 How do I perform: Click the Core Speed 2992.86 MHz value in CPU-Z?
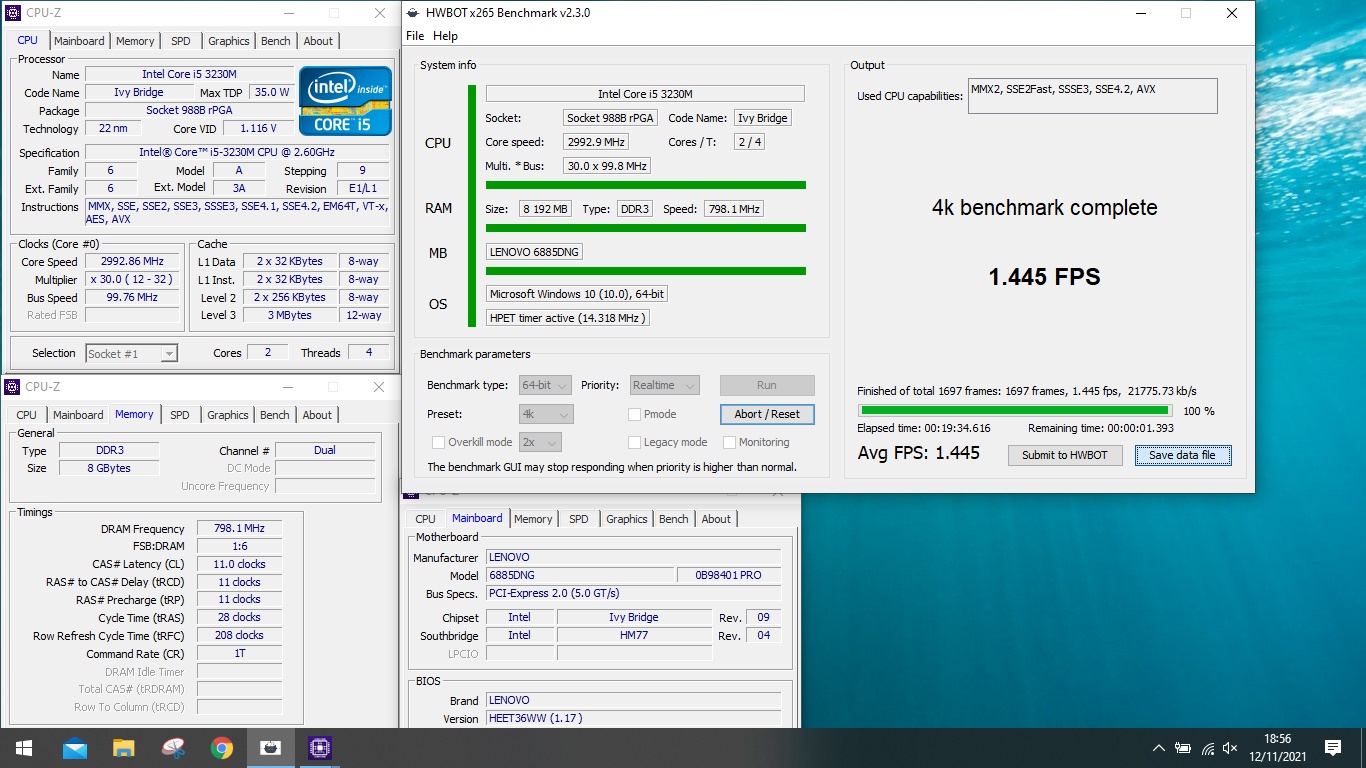(133, 262)
